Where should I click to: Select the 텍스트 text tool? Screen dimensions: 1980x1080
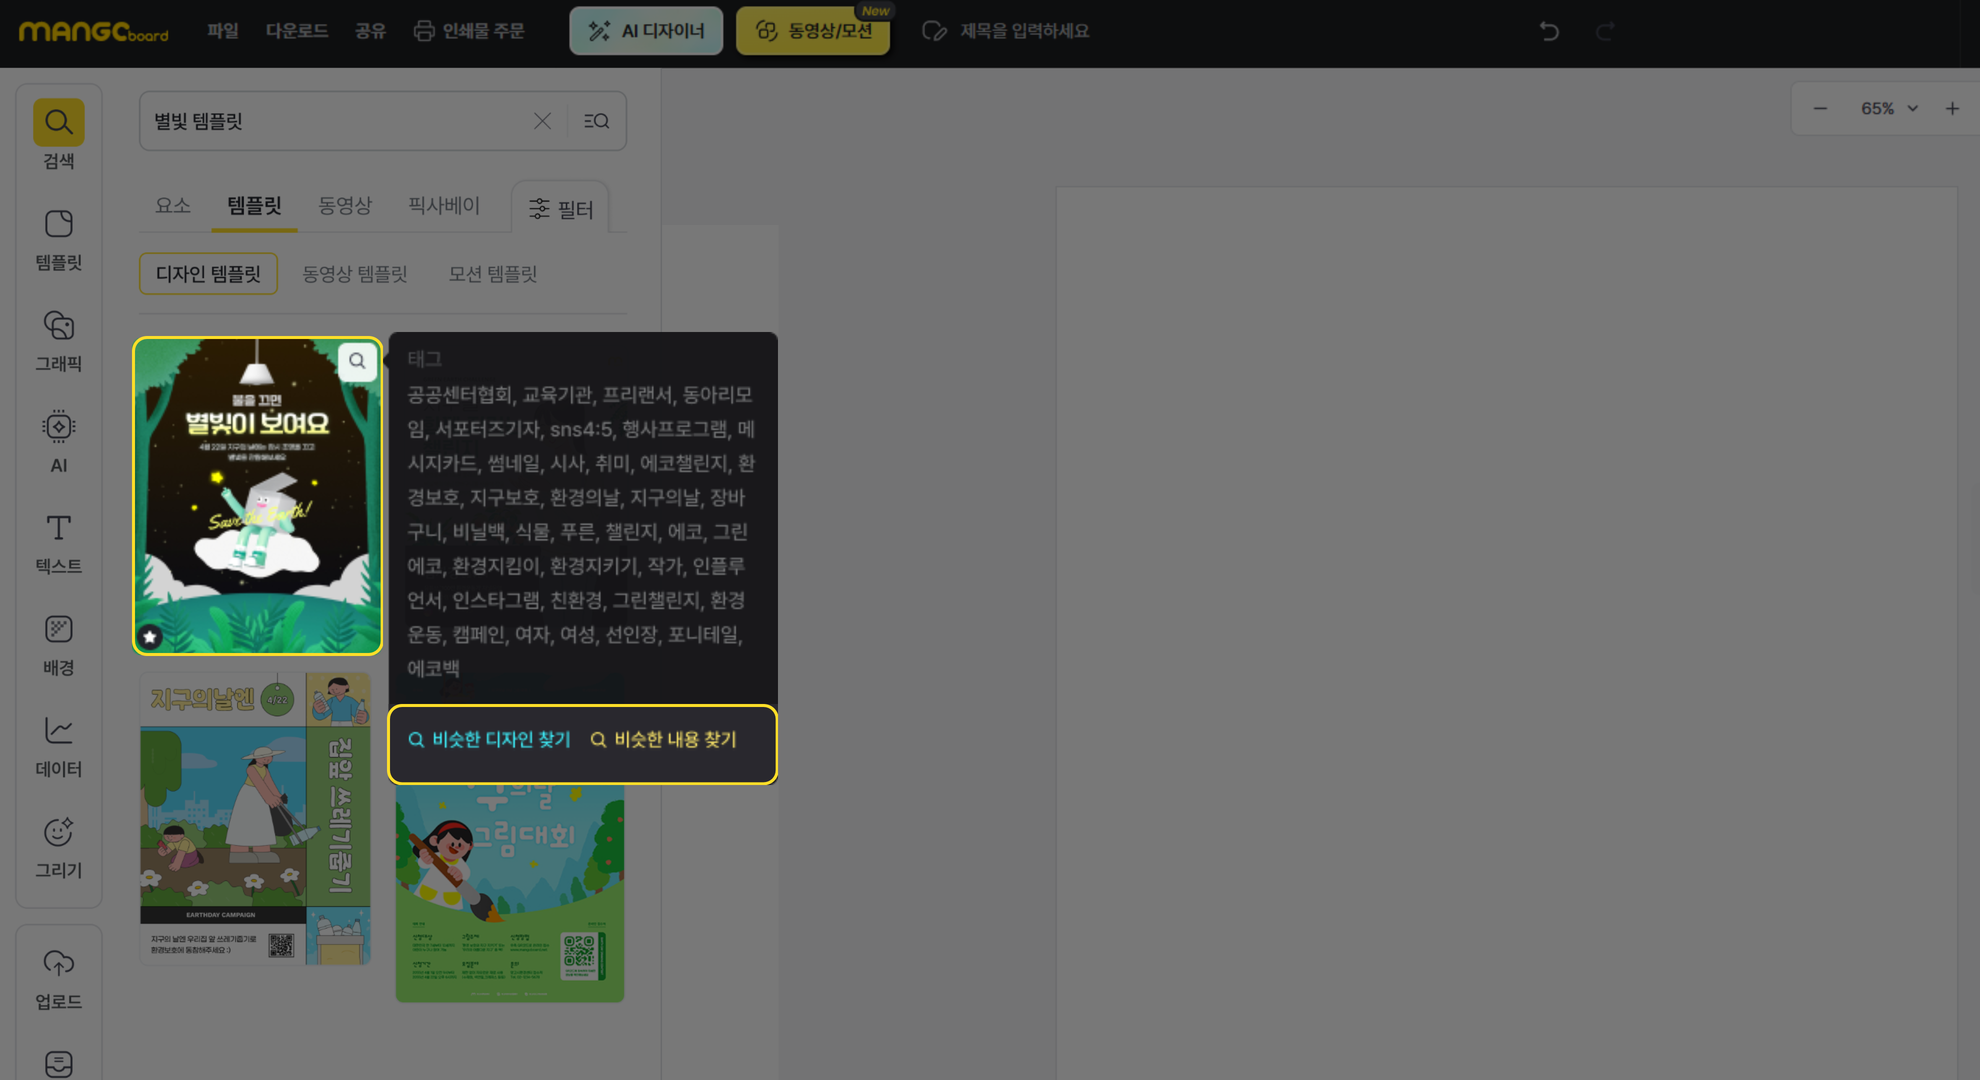(58, 544)
